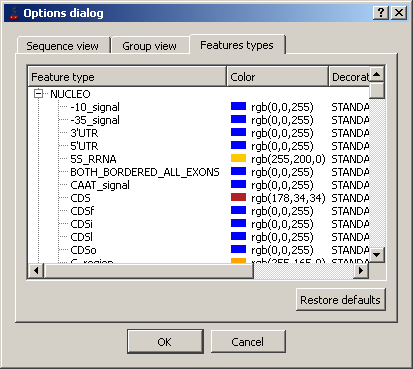Select the 5S_RRNA feature
This screenshot has width=413, height=369.
click(93, 159)
